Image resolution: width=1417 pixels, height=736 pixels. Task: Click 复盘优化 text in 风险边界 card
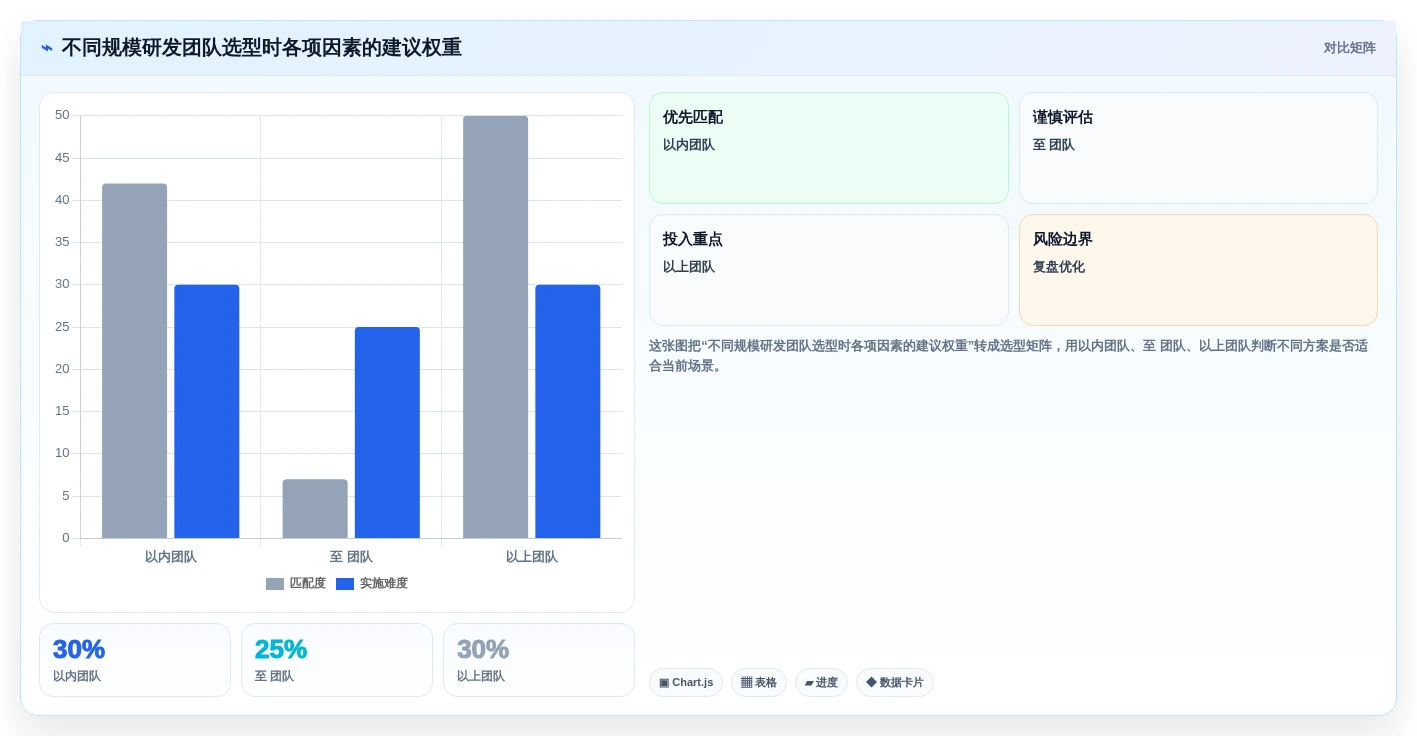1059,267
